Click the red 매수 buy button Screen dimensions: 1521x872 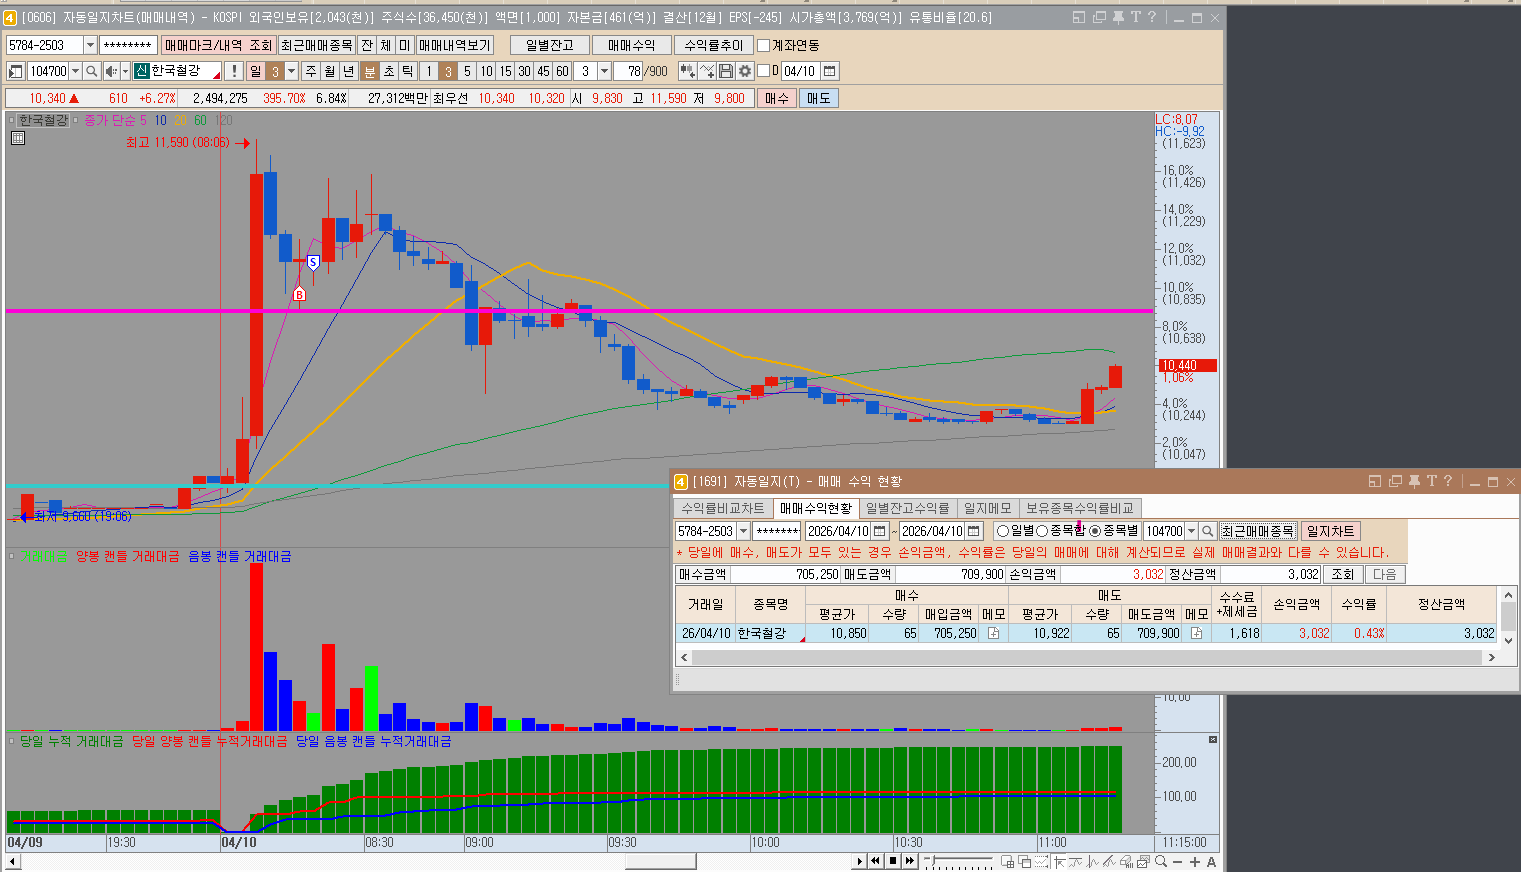pos(777,98)
